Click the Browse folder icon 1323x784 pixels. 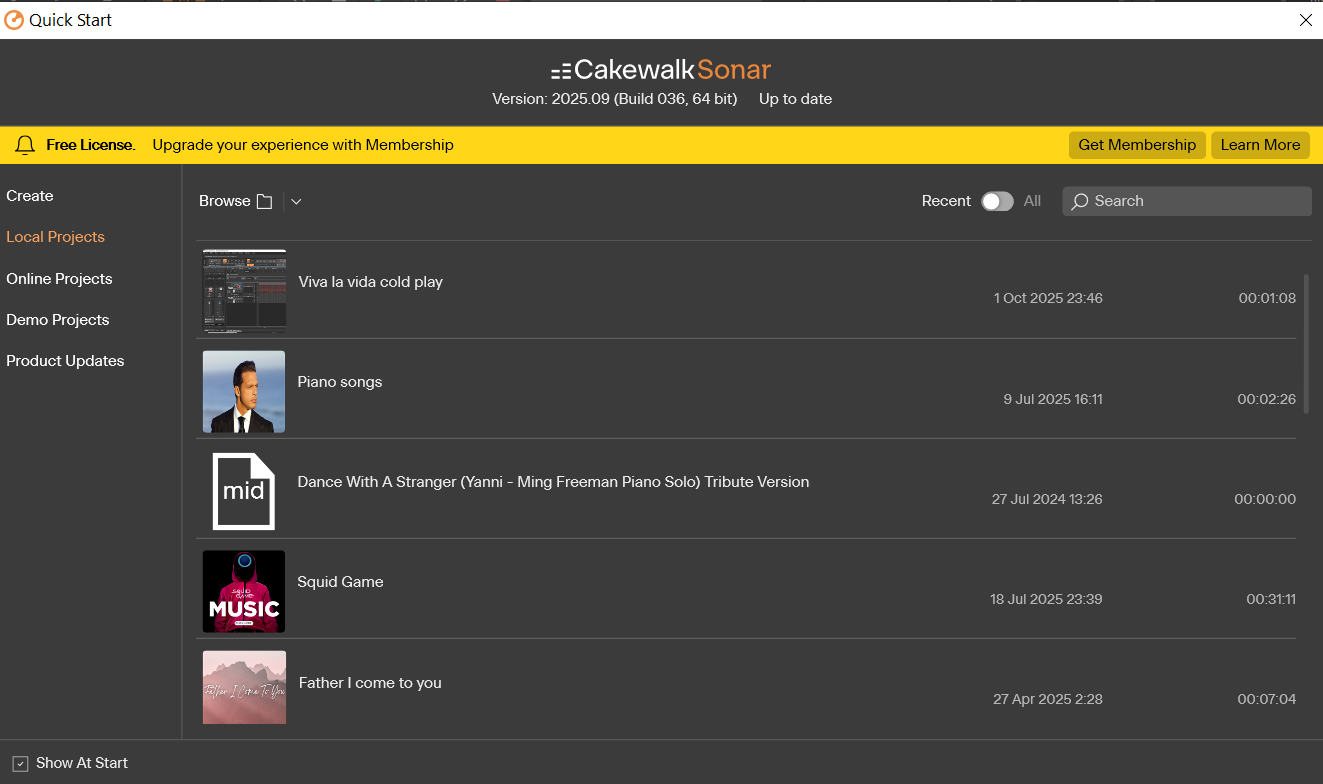(x=264, y=201)
